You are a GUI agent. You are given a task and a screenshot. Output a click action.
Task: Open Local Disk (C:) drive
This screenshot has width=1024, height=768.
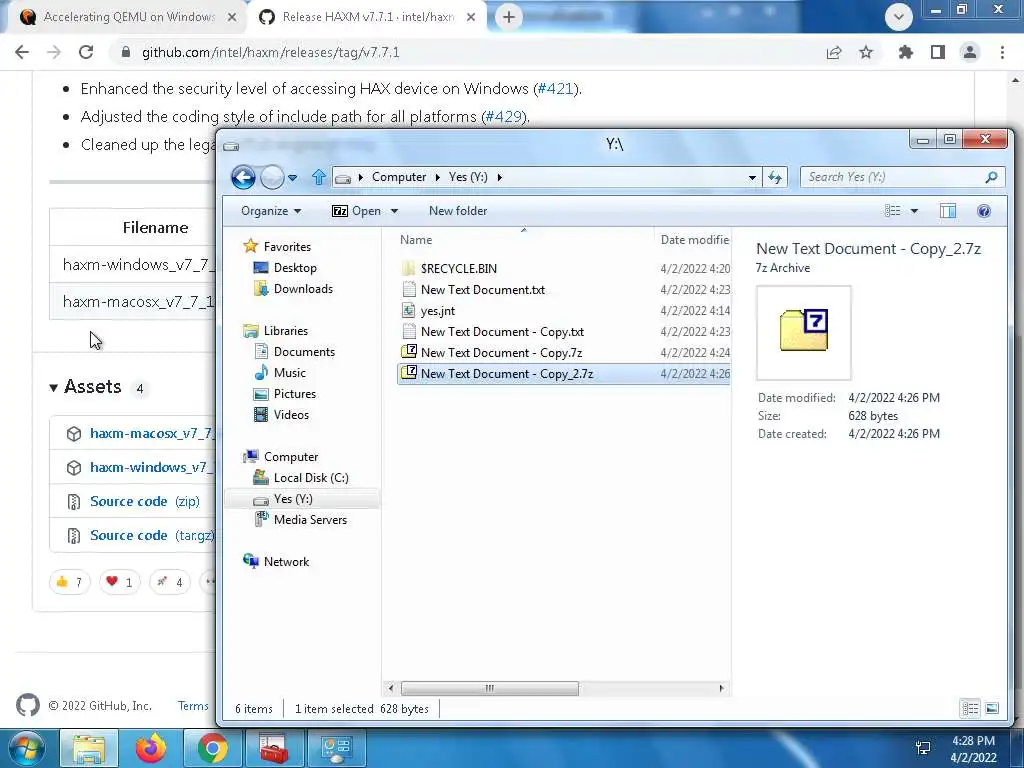pyautogui.click(x=311, y=478)
